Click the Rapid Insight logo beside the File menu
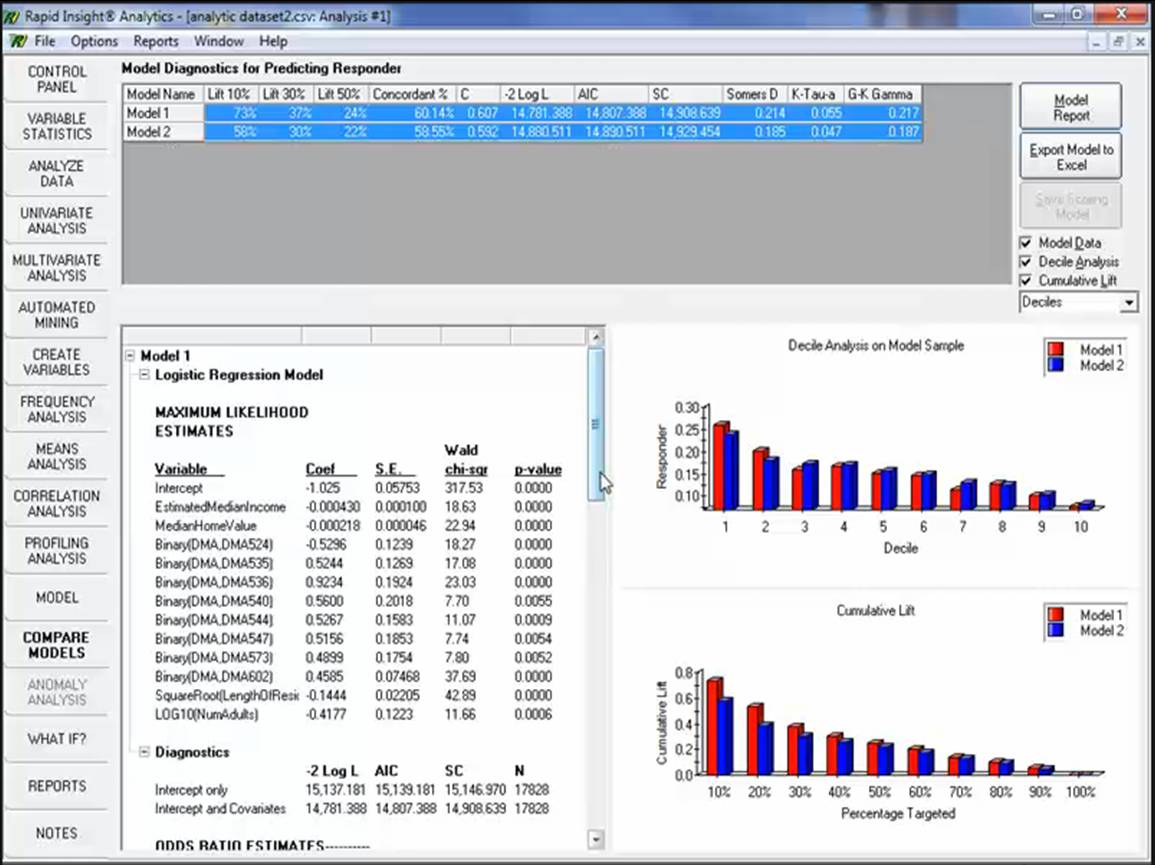 (x=18, y=41)
